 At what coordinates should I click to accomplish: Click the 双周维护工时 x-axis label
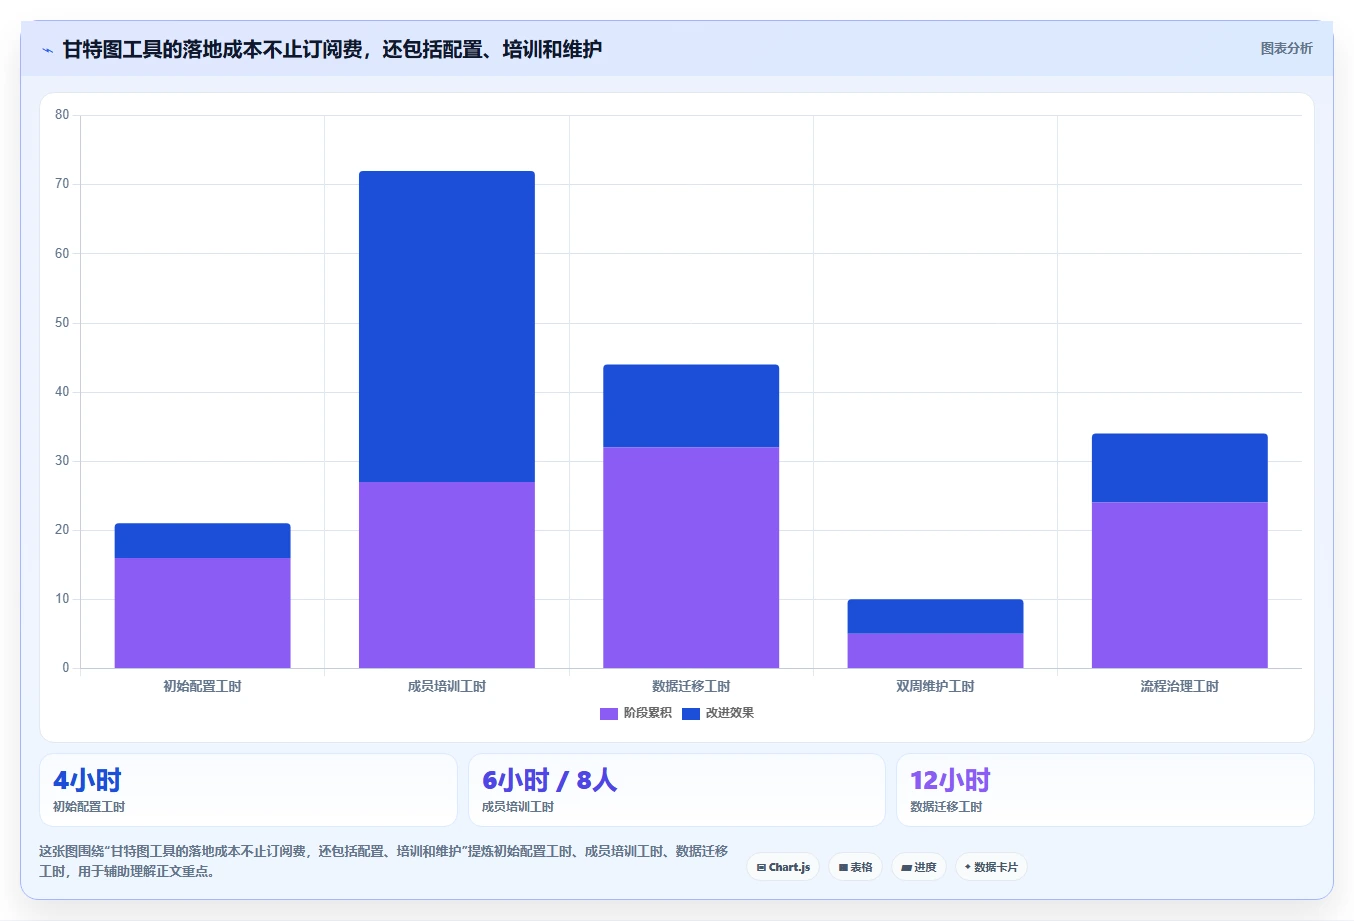coord(935,686)
